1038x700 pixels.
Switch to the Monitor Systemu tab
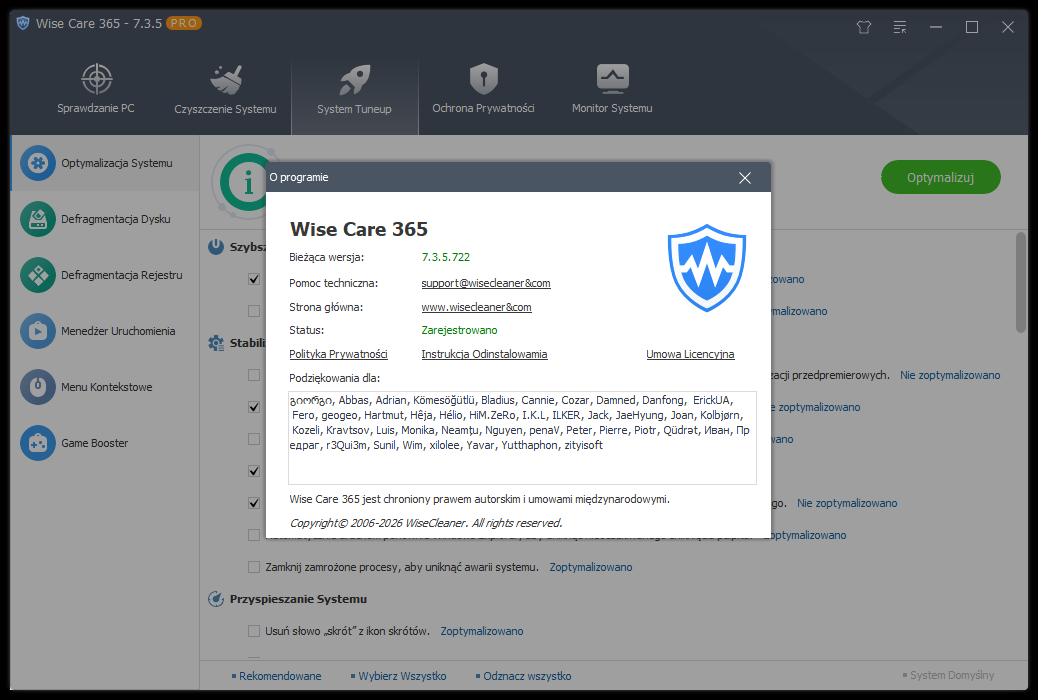click(612, 89)
